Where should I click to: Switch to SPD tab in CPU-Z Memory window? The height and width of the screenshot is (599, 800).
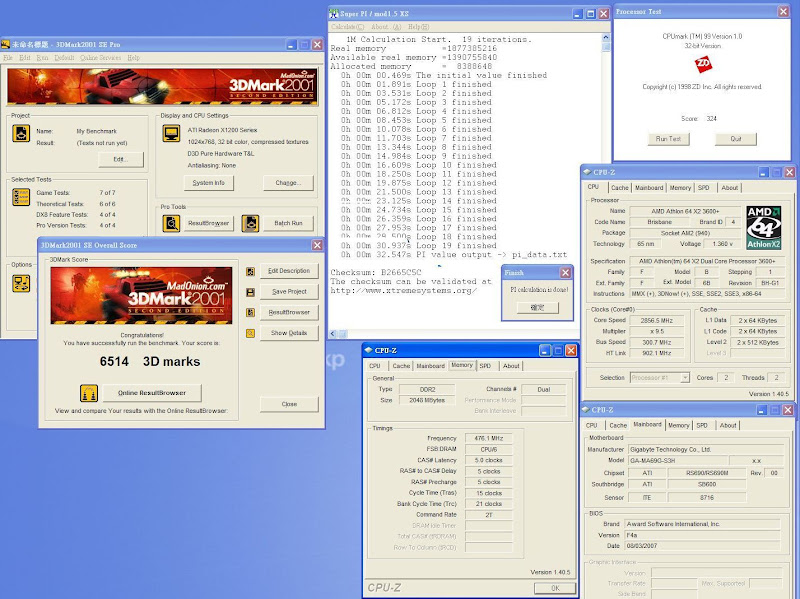pyautogui.click(x=485, y=366)
